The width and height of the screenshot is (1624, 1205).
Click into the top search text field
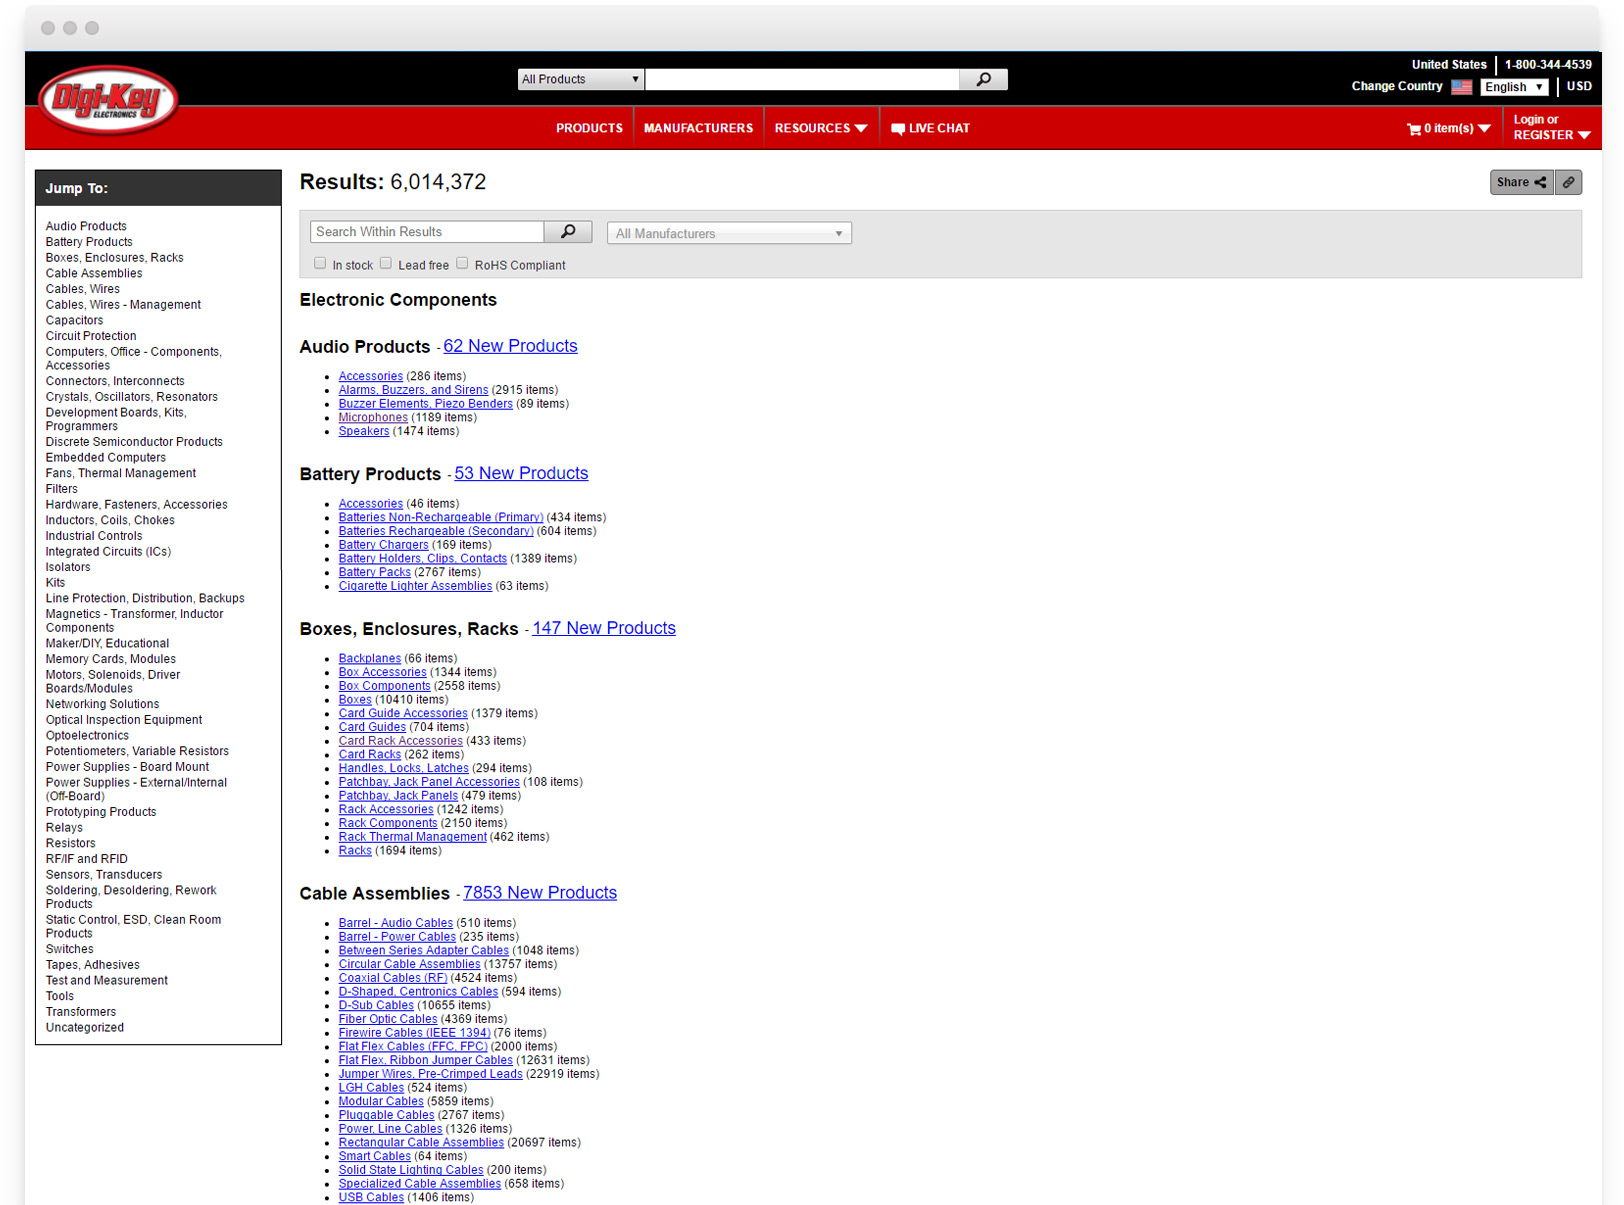pos(802,79)
